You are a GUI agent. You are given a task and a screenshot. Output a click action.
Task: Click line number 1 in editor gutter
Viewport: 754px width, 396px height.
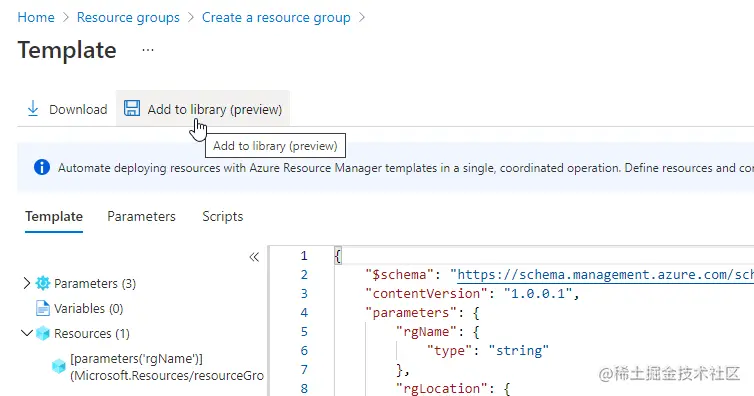[304, 255]
